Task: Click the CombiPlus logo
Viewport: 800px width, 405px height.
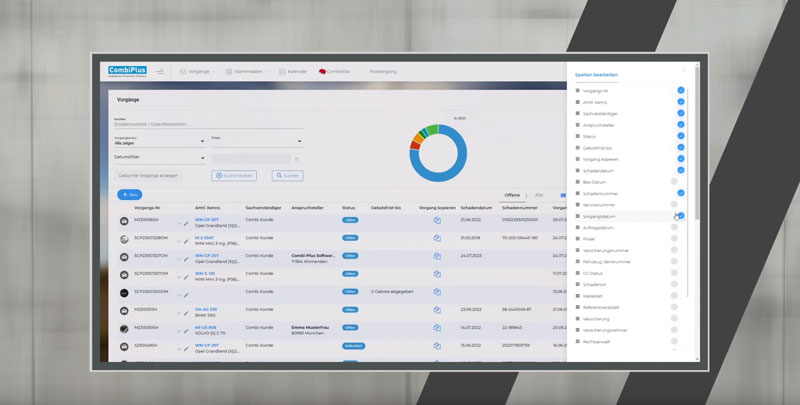Action: tap(127, 71)
